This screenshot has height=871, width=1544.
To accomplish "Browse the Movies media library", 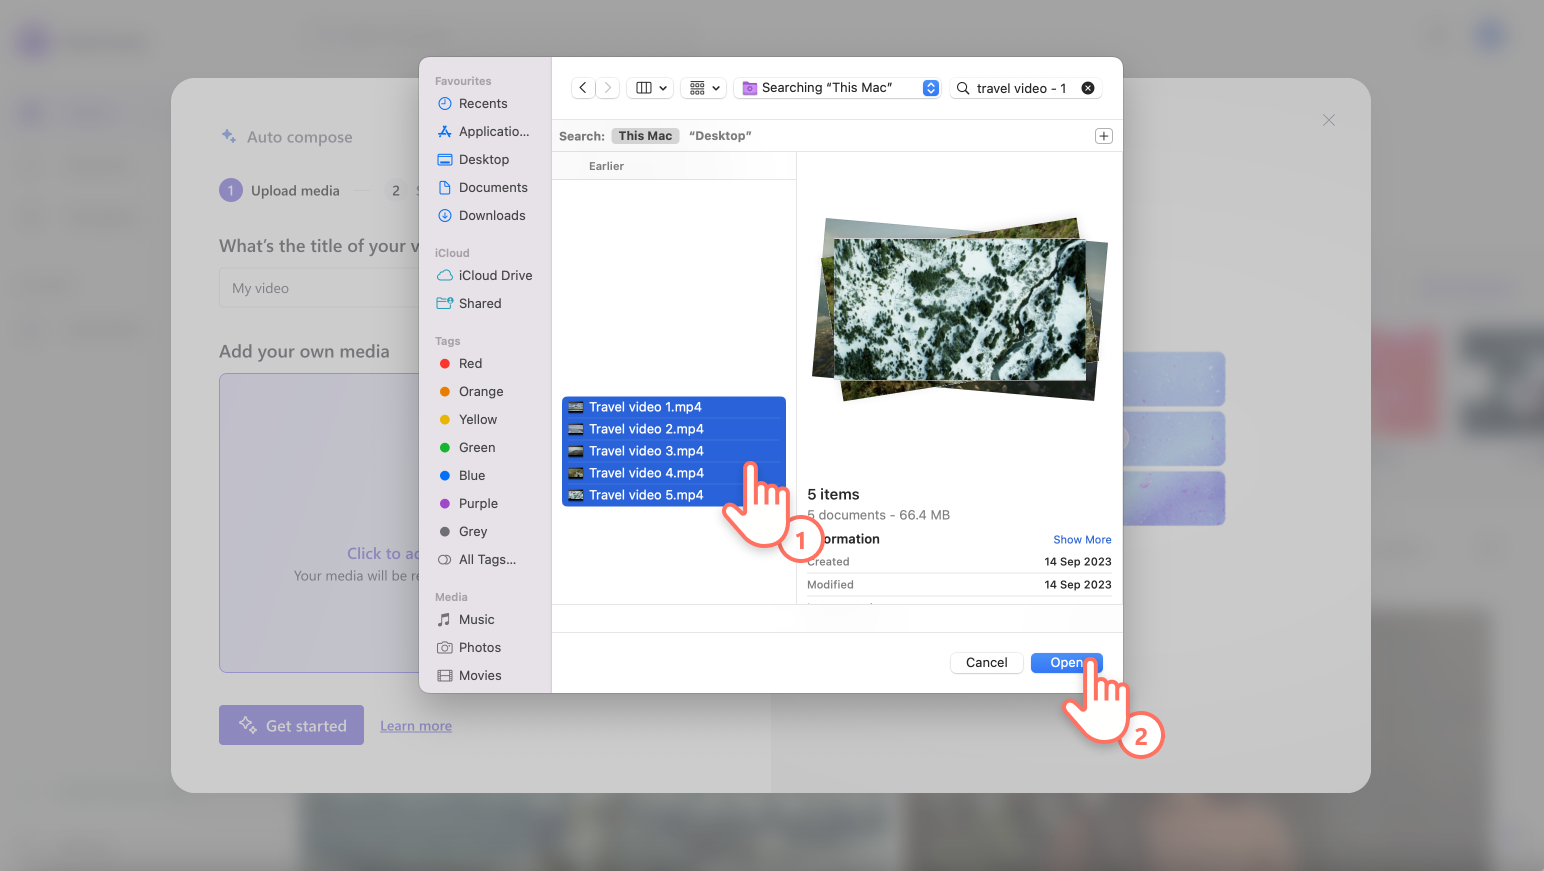I will [479, 675].
